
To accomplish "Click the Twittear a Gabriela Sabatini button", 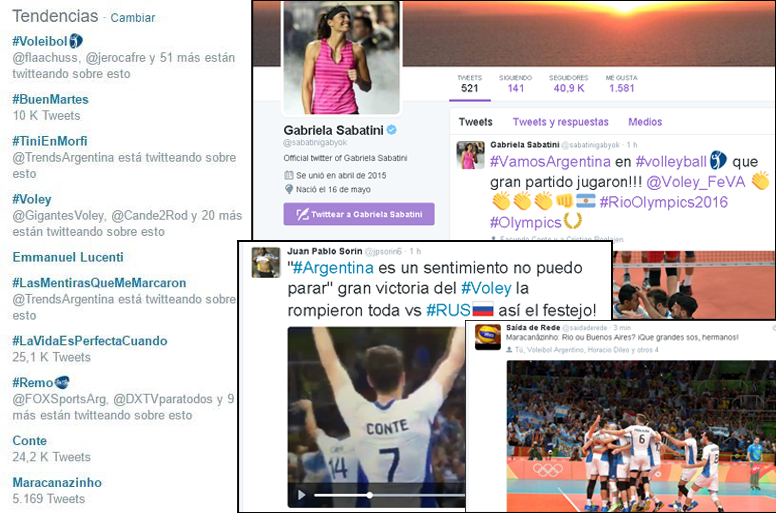I will (x=359, y=214).
